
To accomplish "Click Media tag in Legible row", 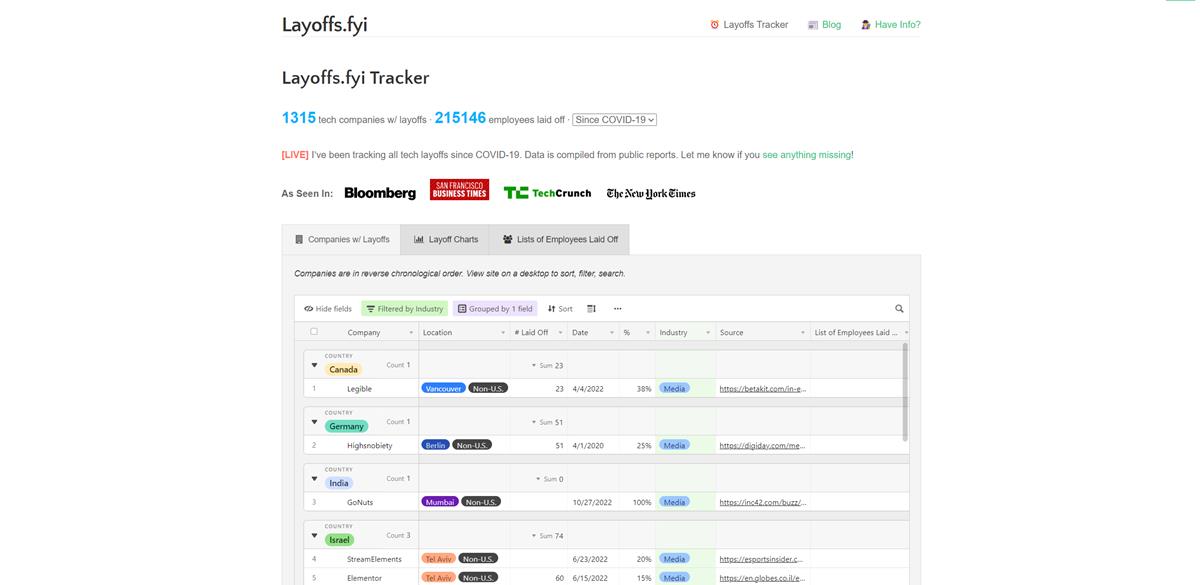I will (674, 388).
